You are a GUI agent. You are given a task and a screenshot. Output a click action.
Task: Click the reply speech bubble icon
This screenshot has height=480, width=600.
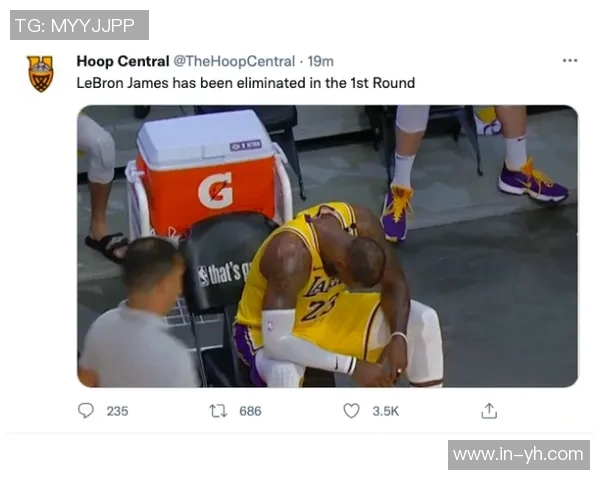(x=86, y=411)
